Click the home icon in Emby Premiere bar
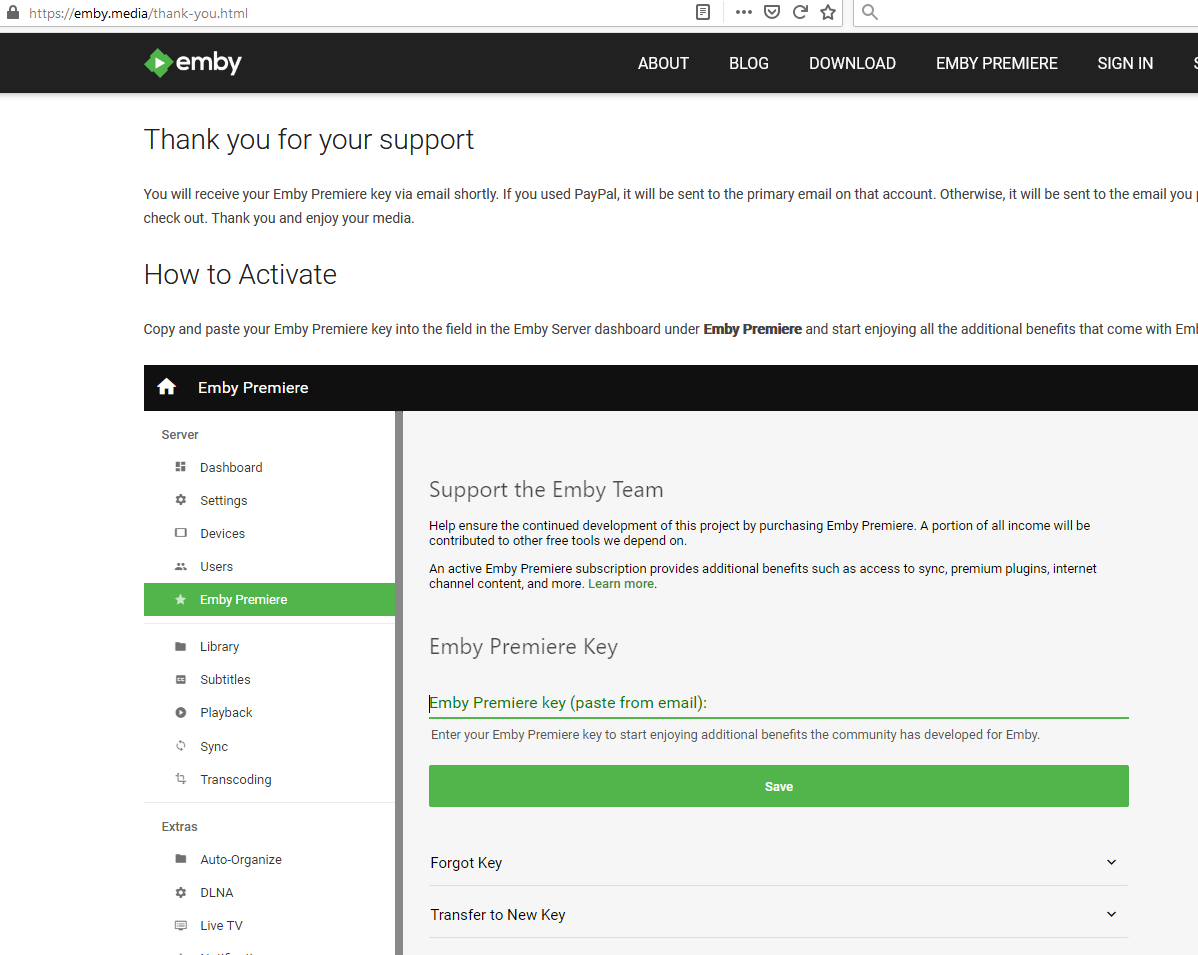The width and height of the screenshot is (1198, 955). coord(167,387)
